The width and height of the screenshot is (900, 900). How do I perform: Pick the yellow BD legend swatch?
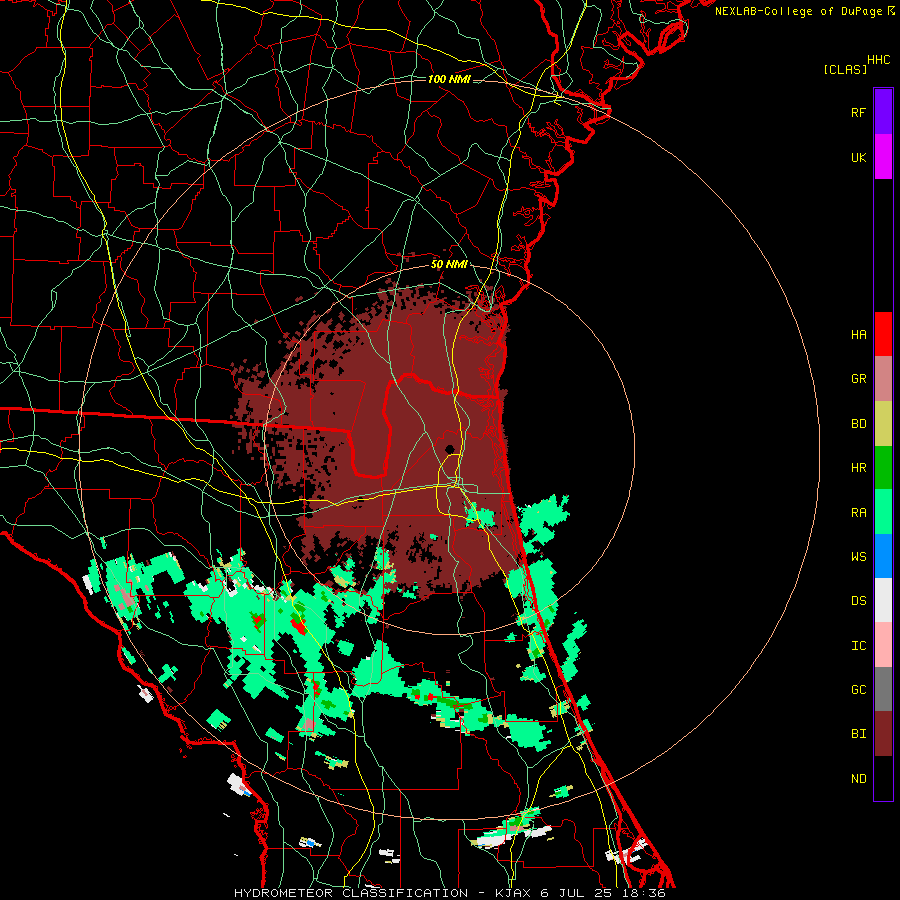tap(883, 424)
